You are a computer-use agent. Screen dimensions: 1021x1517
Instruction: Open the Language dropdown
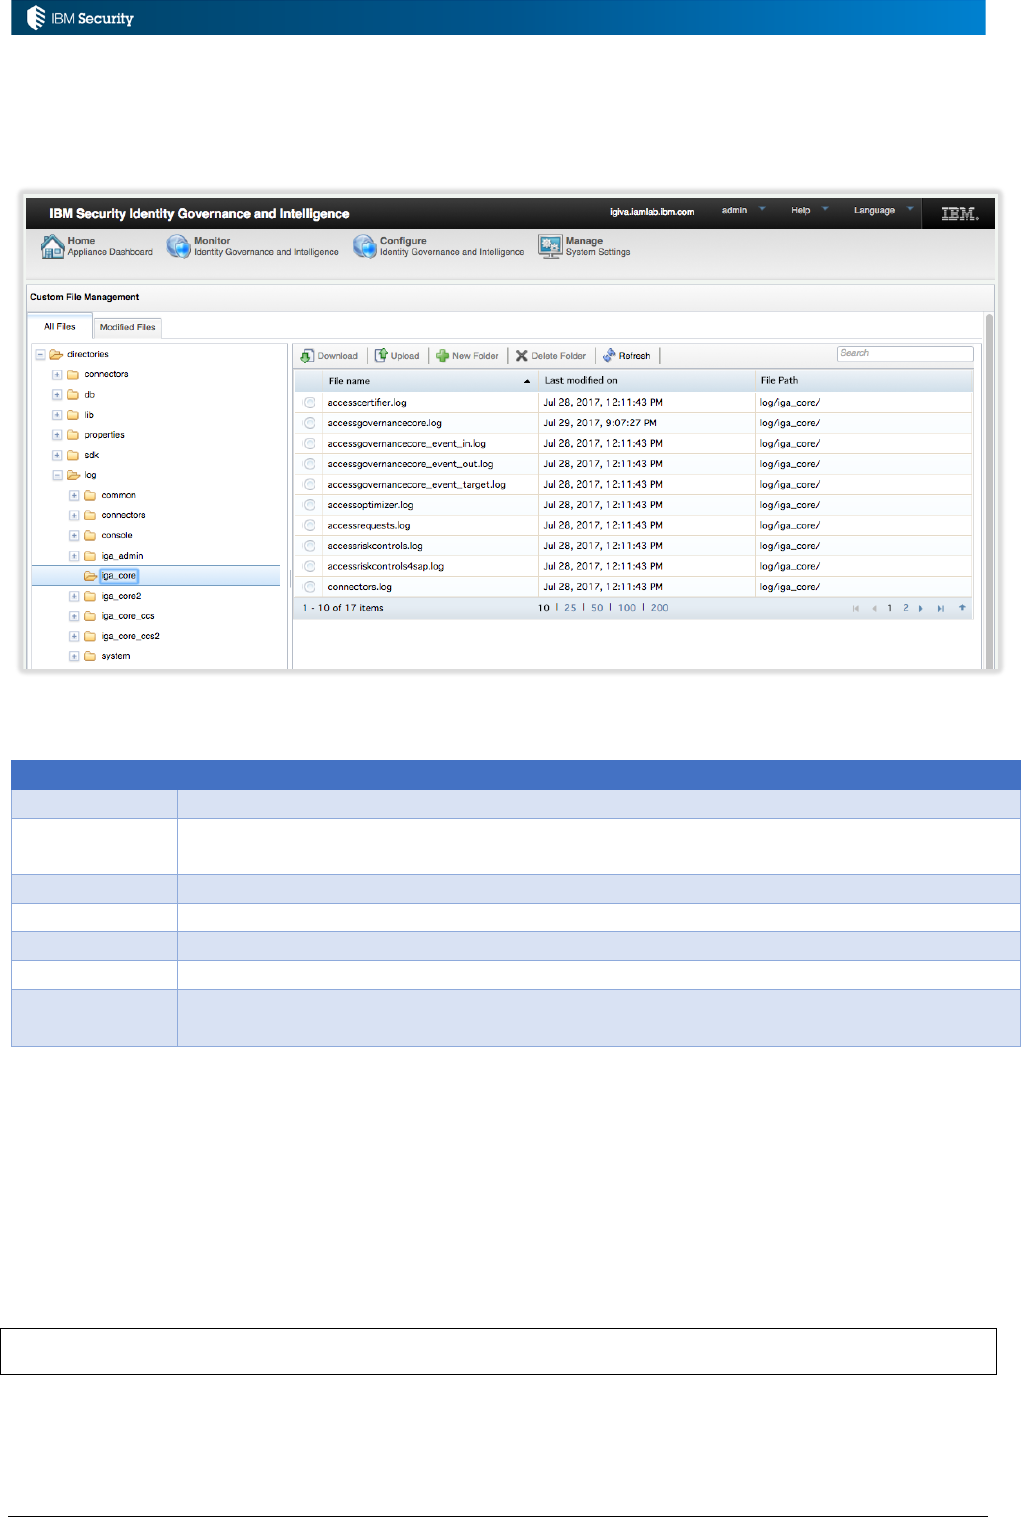pos(883,210)
